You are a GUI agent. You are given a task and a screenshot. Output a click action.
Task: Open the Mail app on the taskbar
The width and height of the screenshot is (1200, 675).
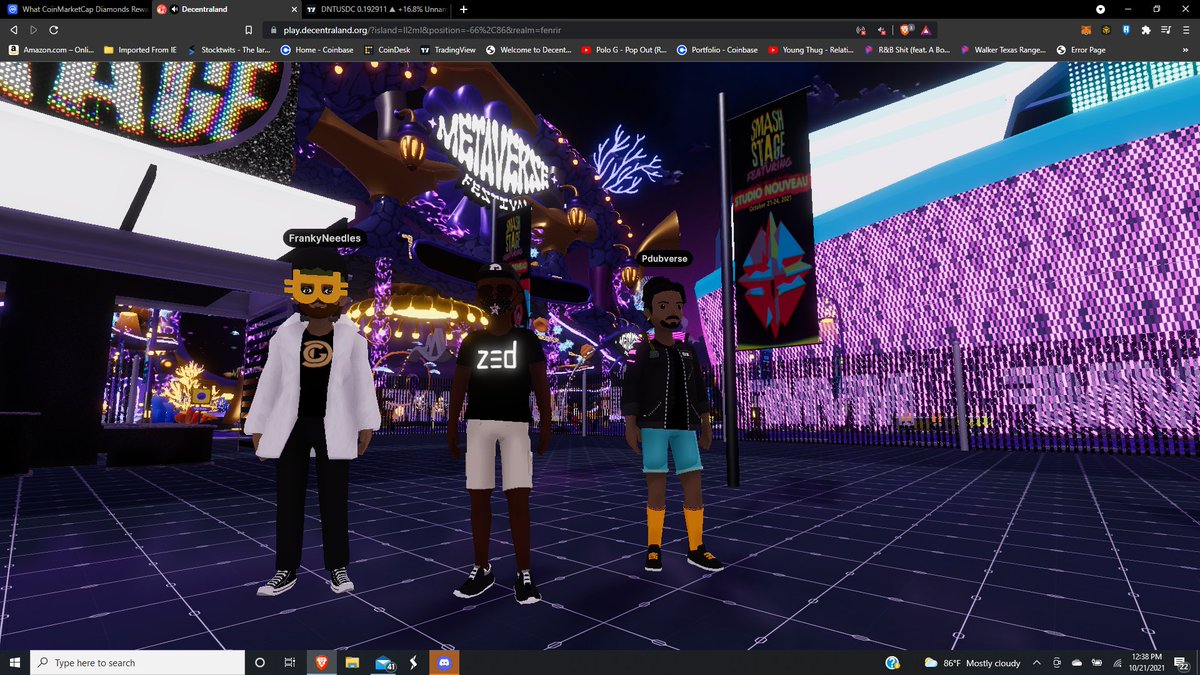point(383,662)
